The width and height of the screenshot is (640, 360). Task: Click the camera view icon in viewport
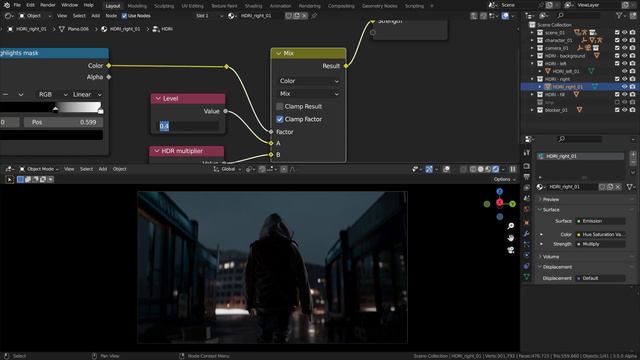coord(511,250)
